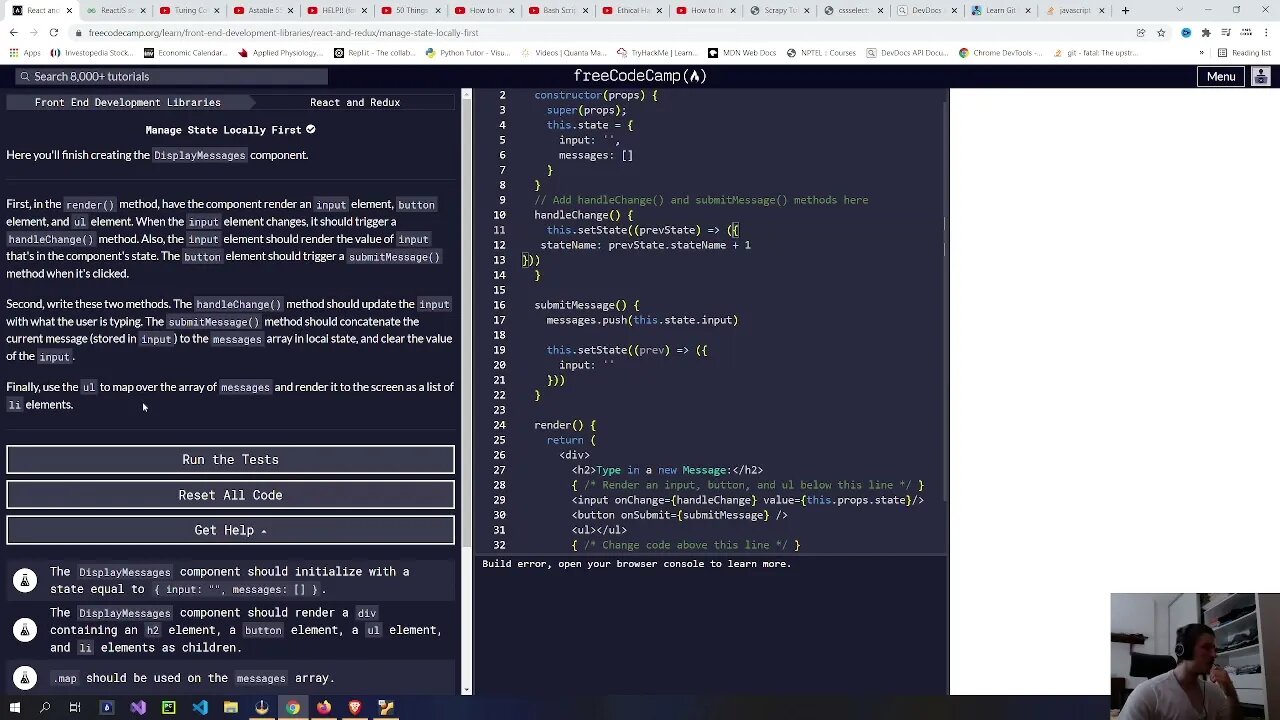Screen dimensions: 1280x720
Task: Open the Reading list button
Action: tap(1244, 53)
